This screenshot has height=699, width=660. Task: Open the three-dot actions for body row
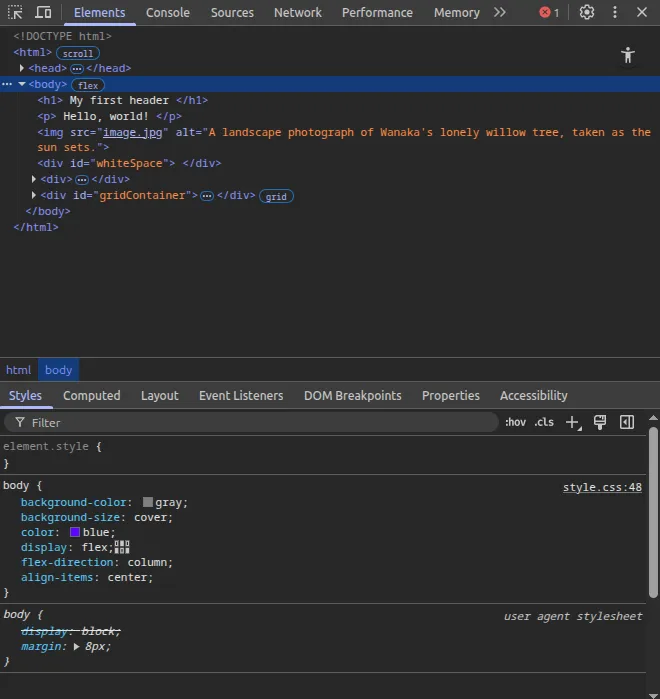pyautogui.click(x=7, y=84)
